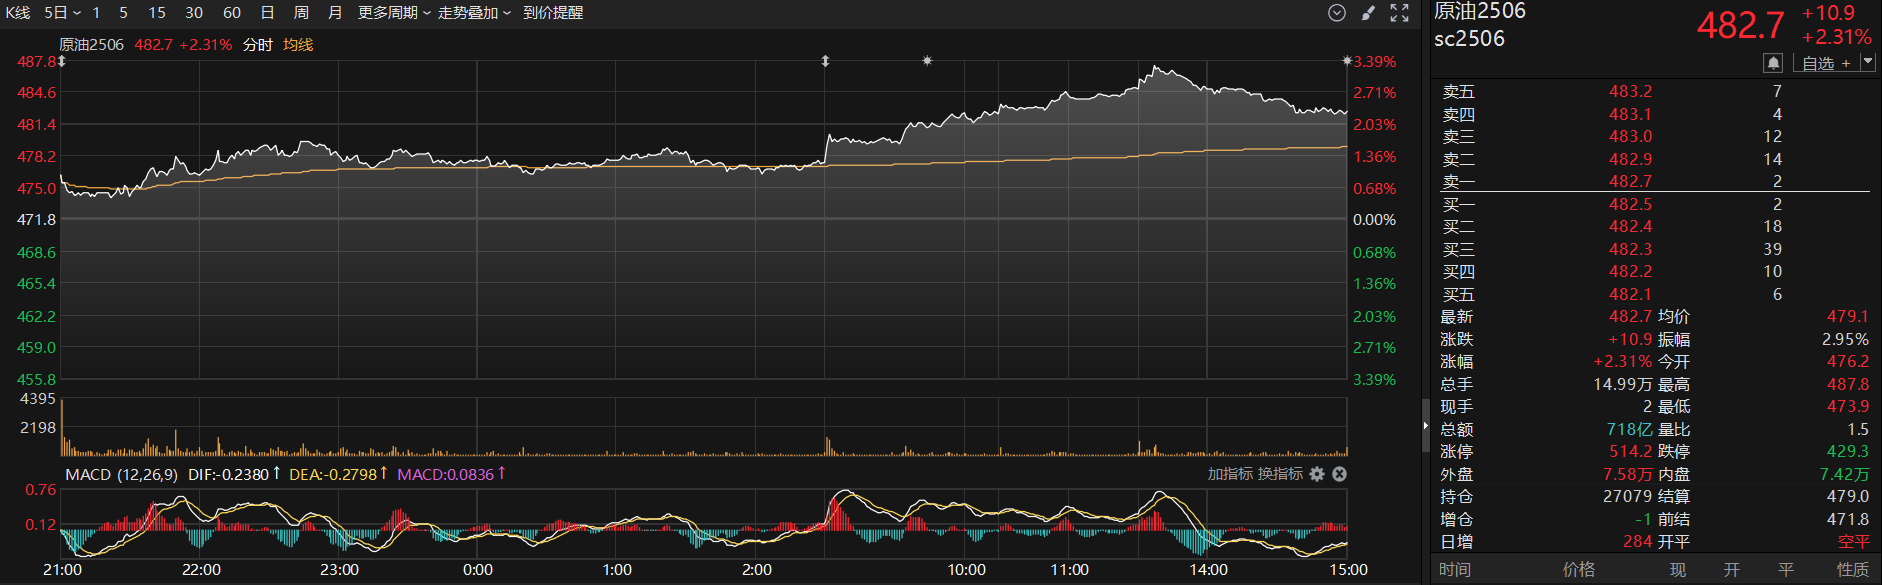This screenshot has height=585, width=1882.
Task: Click the 最低 473.9 value
Action: (x=1847, y=406)
